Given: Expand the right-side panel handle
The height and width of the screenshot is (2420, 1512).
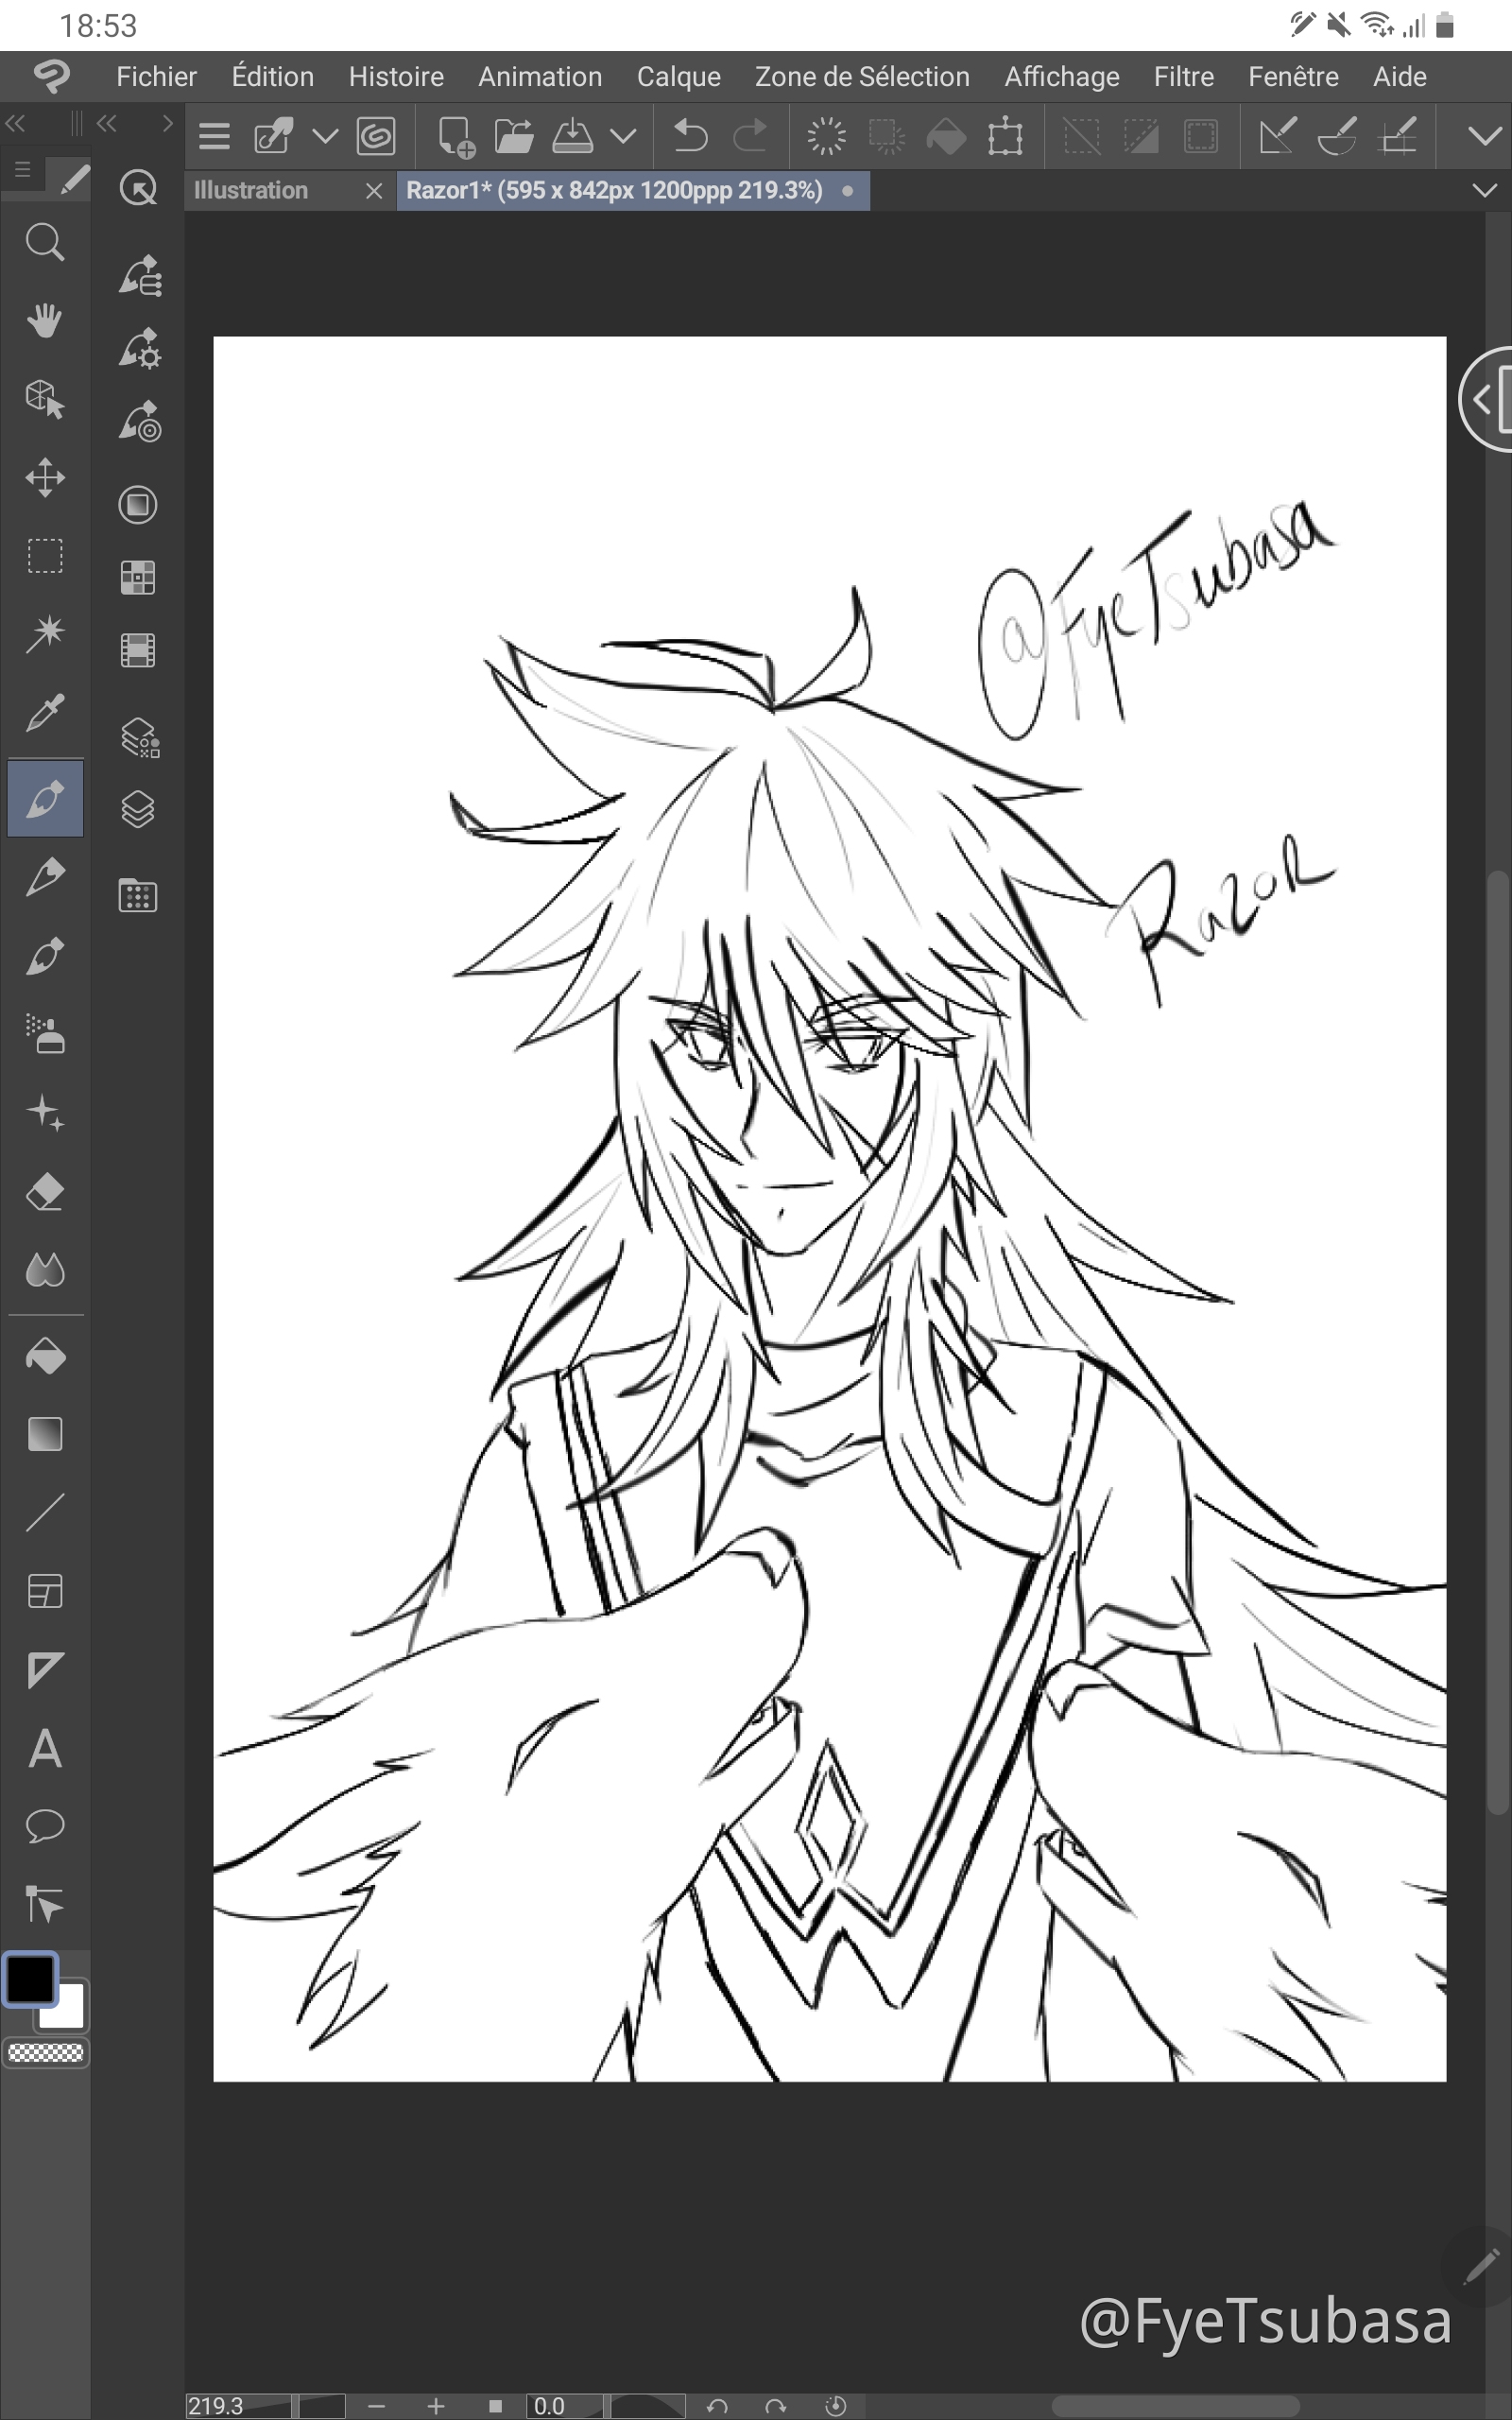Looking at the screenshot, I should tap(1486, 400).
